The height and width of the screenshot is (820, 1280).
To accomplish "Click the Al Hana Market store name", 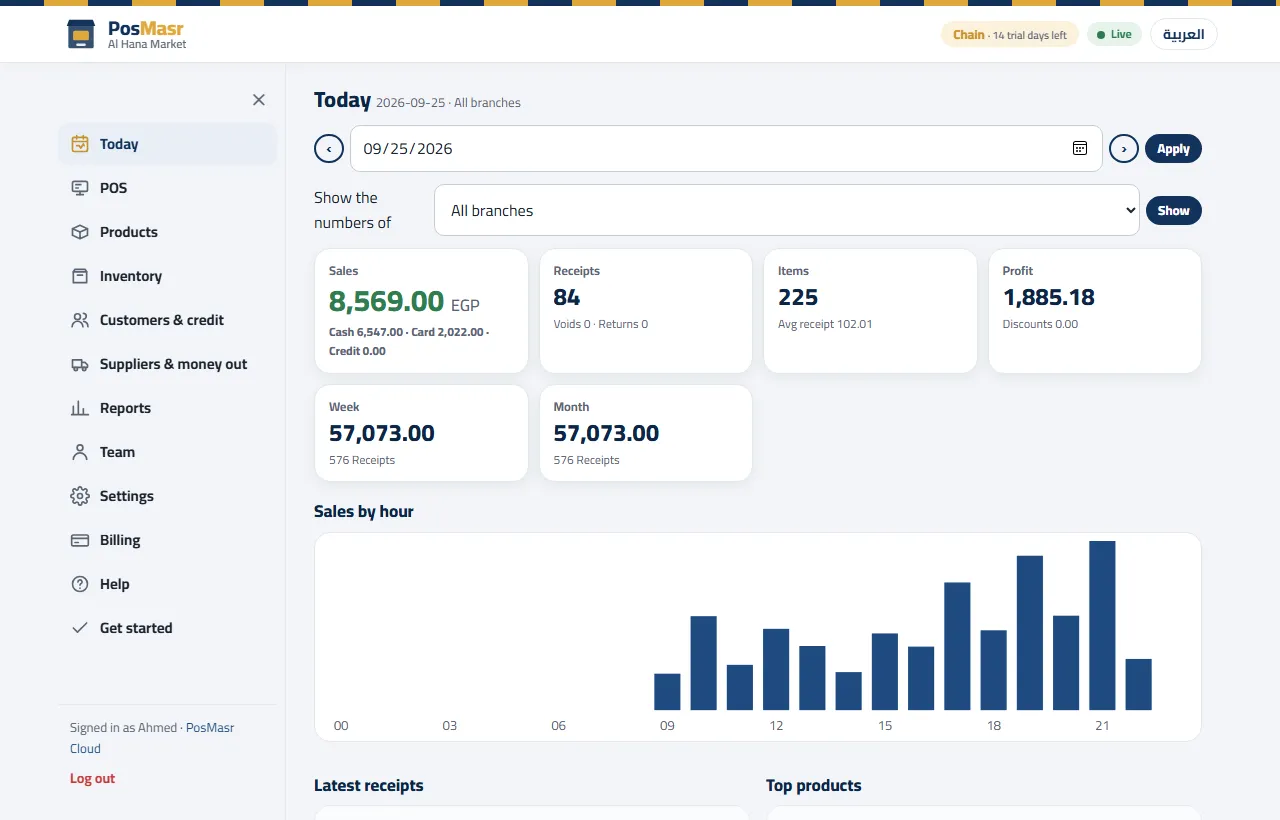I will coord(147,44).
